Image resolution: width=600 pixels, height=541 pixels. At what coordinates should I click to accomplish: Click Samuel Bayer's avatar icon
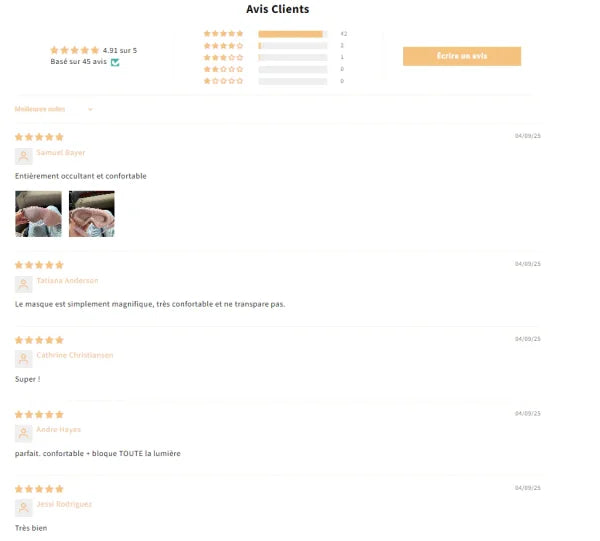(x=23, y=156)
